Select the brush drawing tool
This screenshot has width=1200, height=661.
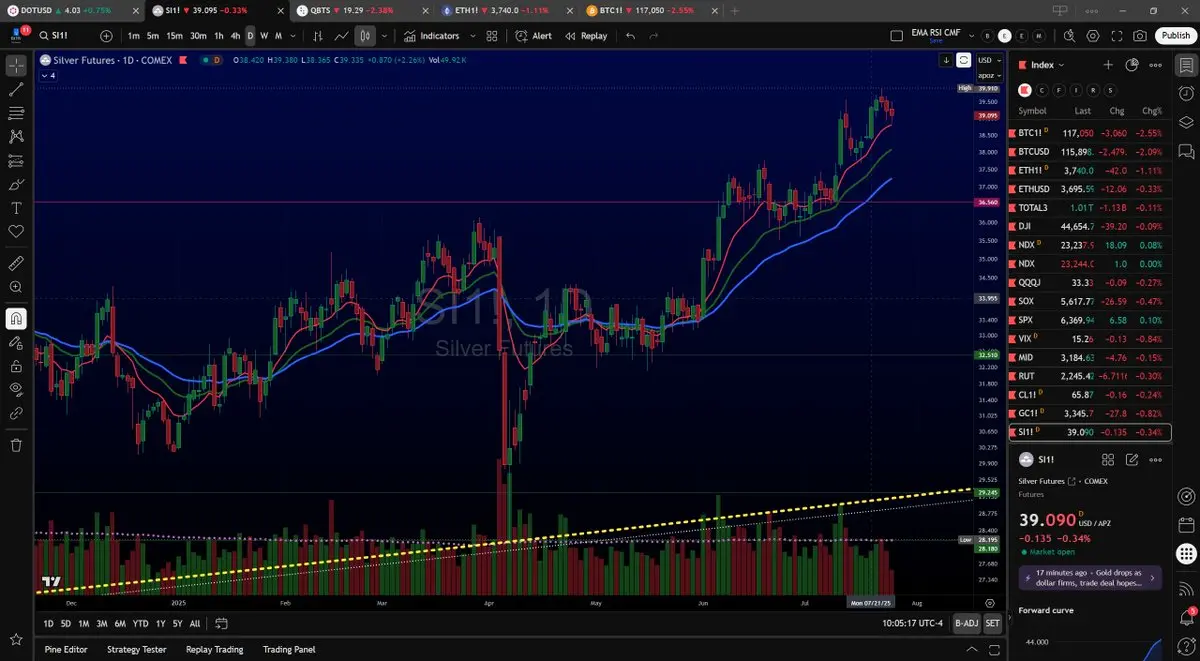tap(16, 185)
